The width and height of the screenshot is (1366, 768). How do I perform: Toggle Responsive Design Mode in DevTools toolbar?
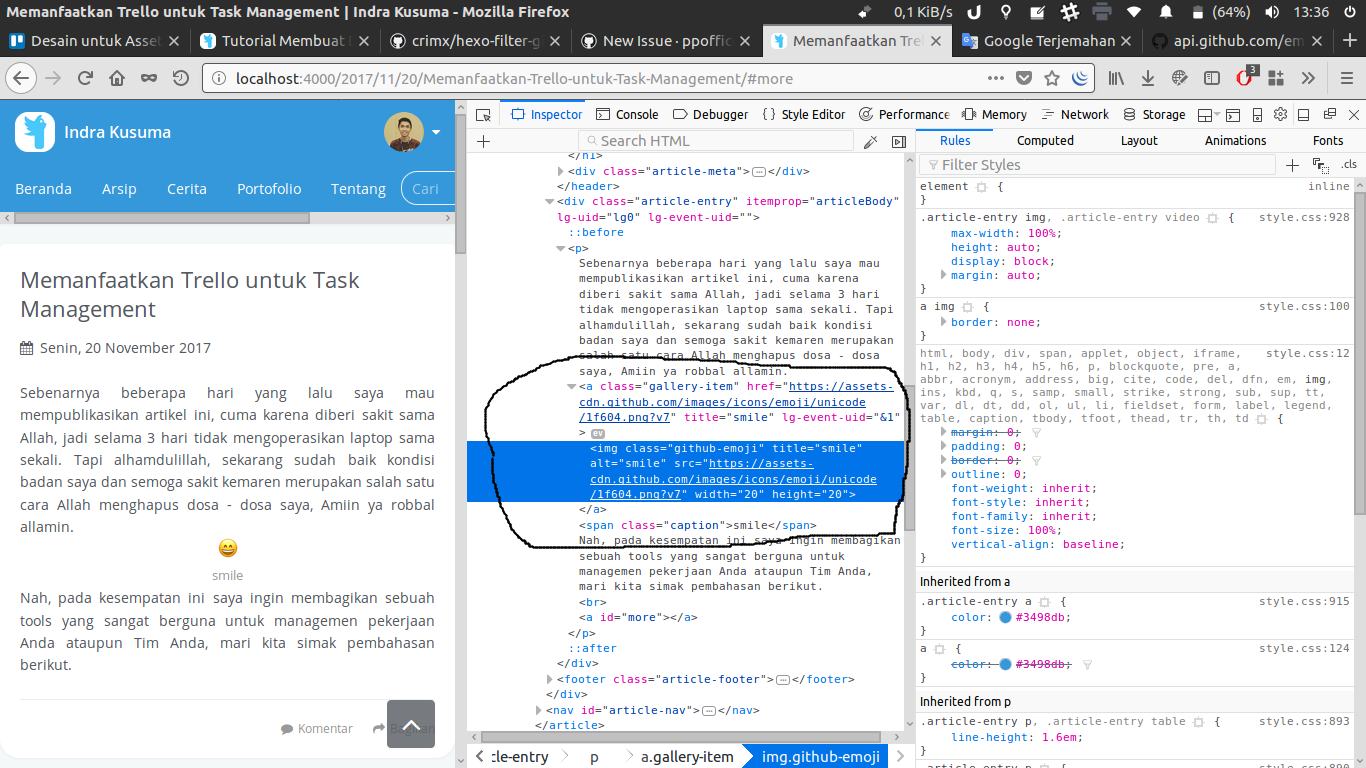[1257, 114]
